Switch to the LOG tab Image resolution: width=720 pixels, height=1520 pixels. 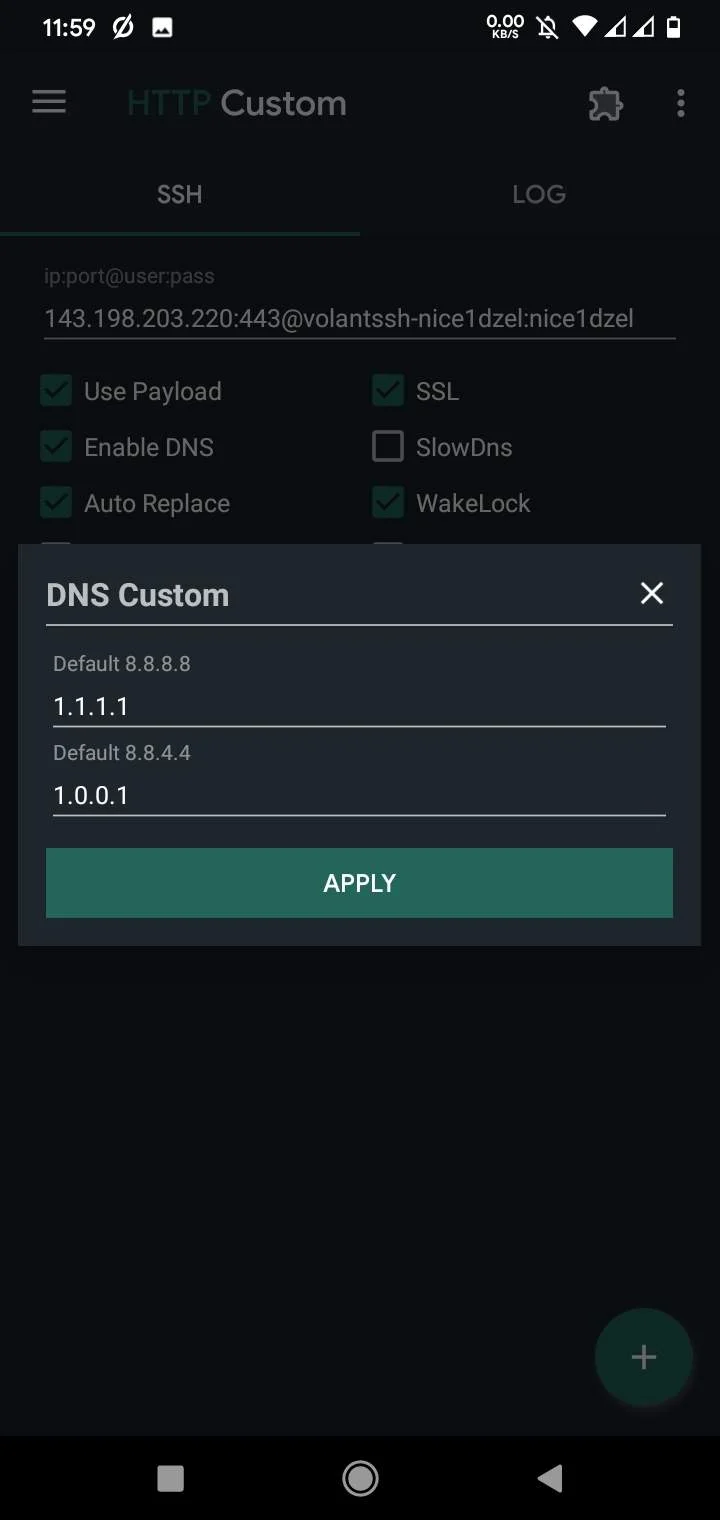539,194
